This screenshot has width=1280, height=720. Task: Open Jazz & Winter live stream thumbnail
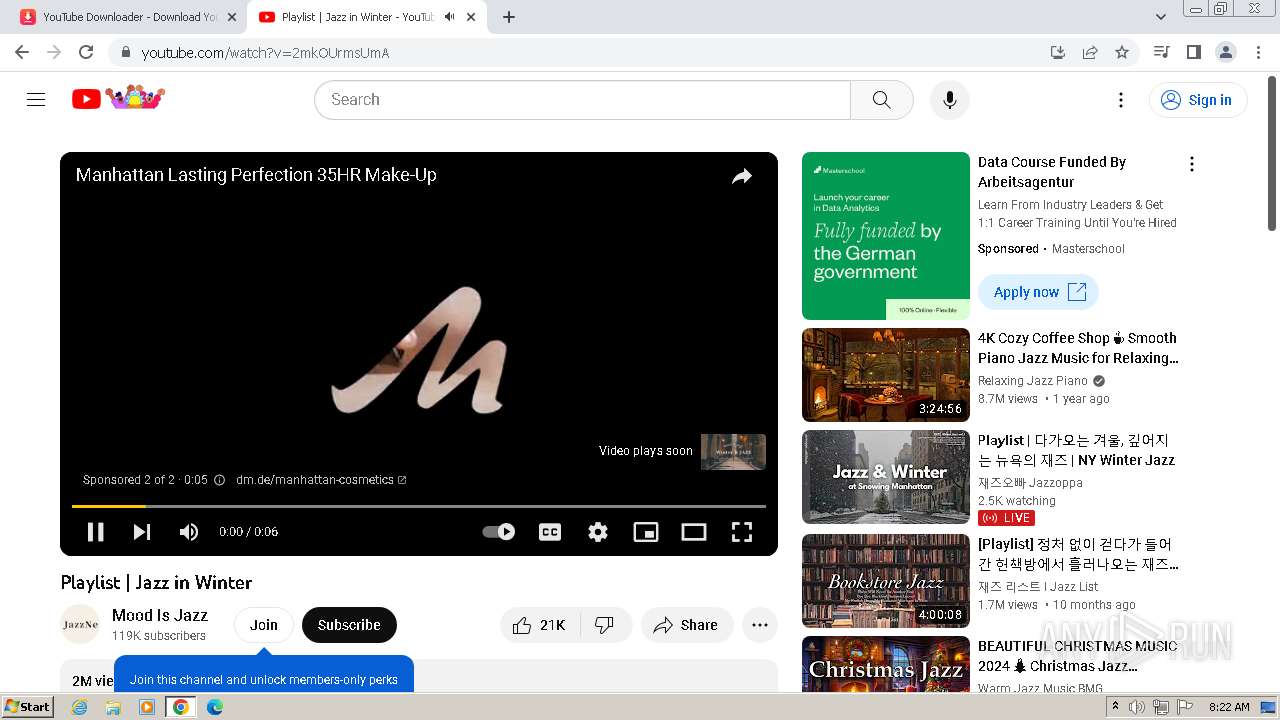point(886,477)
